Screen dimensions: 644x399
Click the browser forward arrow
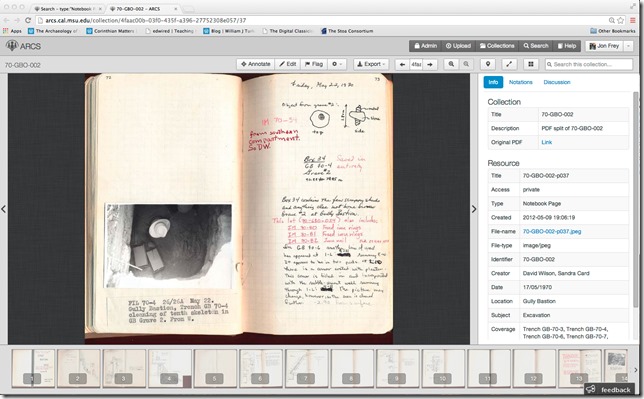pos(17,20)
